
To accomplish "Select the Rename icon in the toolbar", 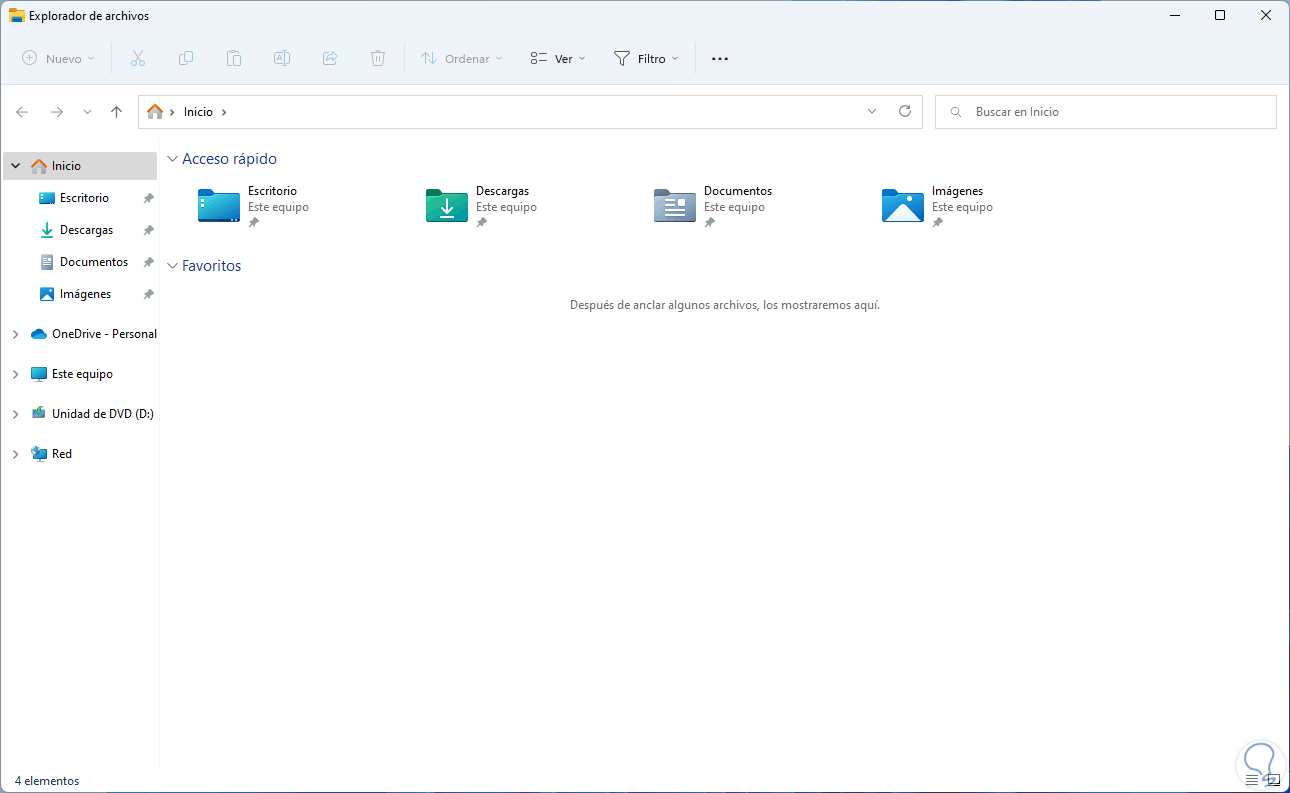I will 282,59.
